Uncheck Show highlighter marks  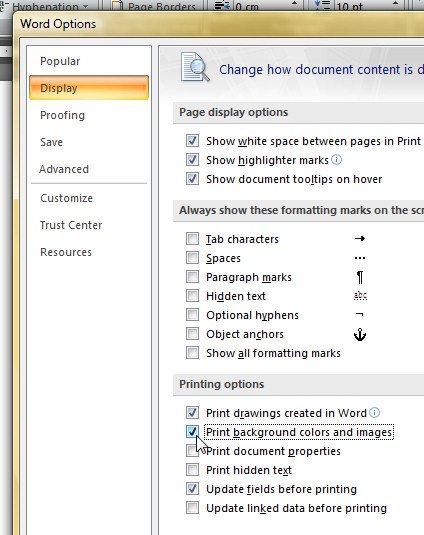[192, 160]
